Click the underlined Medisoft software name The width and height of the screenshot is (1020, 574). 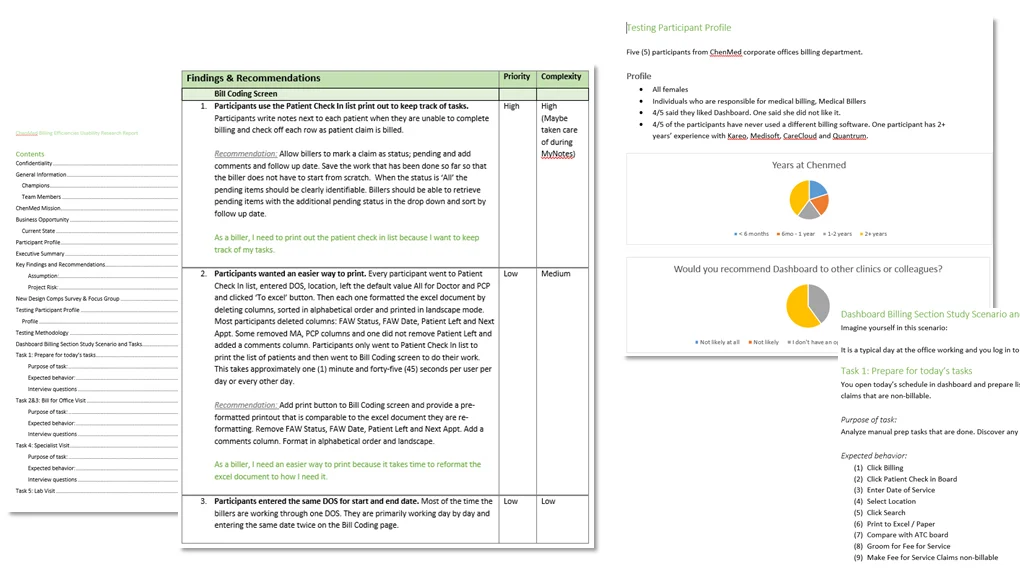click(x=764, y=136)
